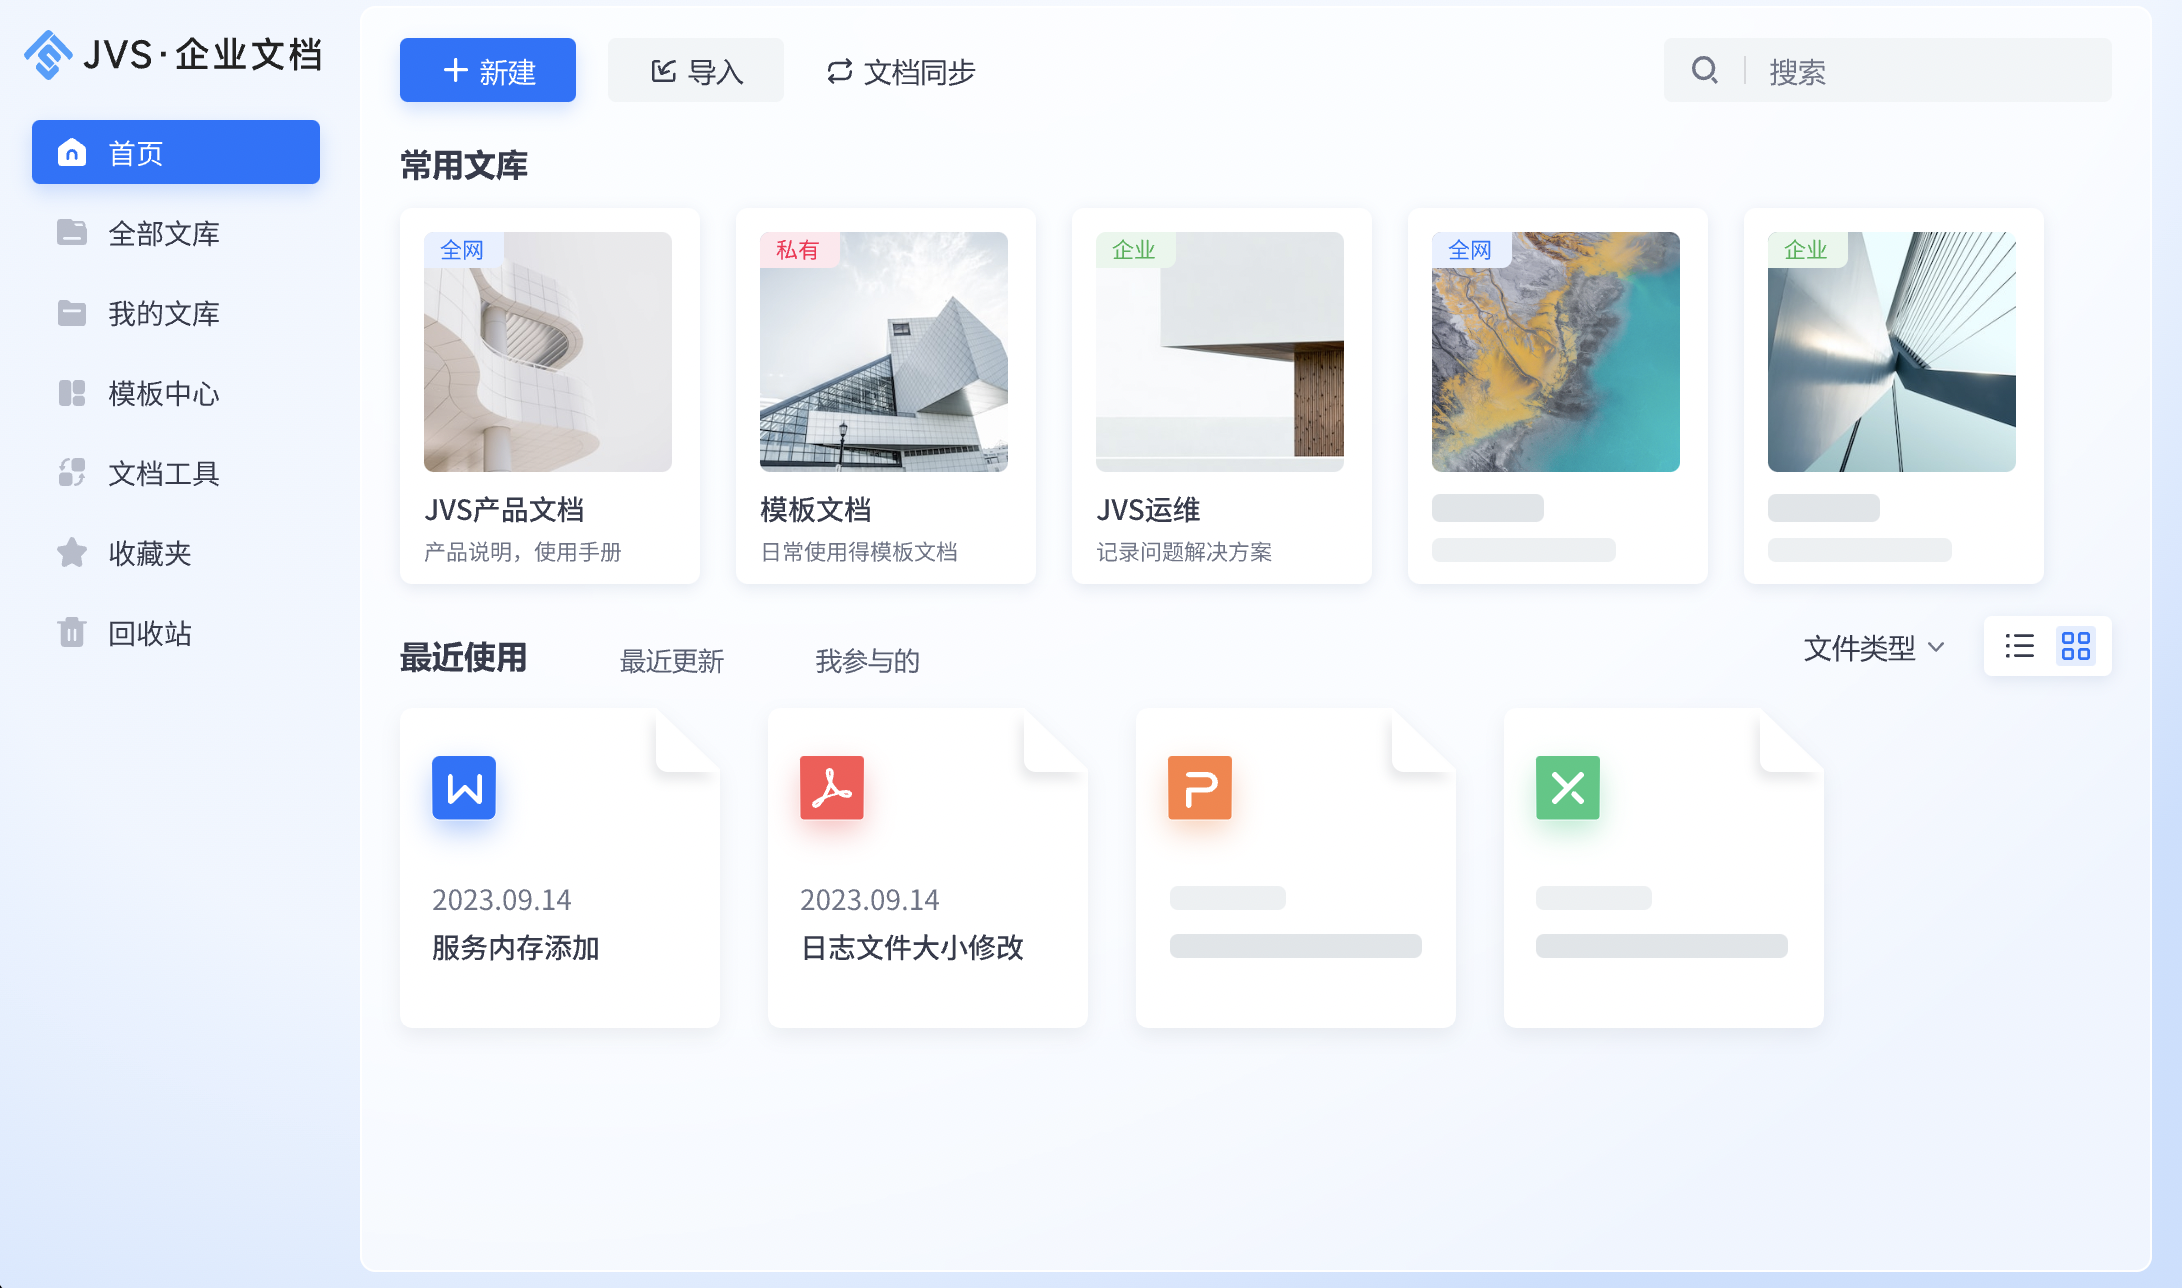
Task: Open 我的文库 in sidebar
Action: click(176, 312)
